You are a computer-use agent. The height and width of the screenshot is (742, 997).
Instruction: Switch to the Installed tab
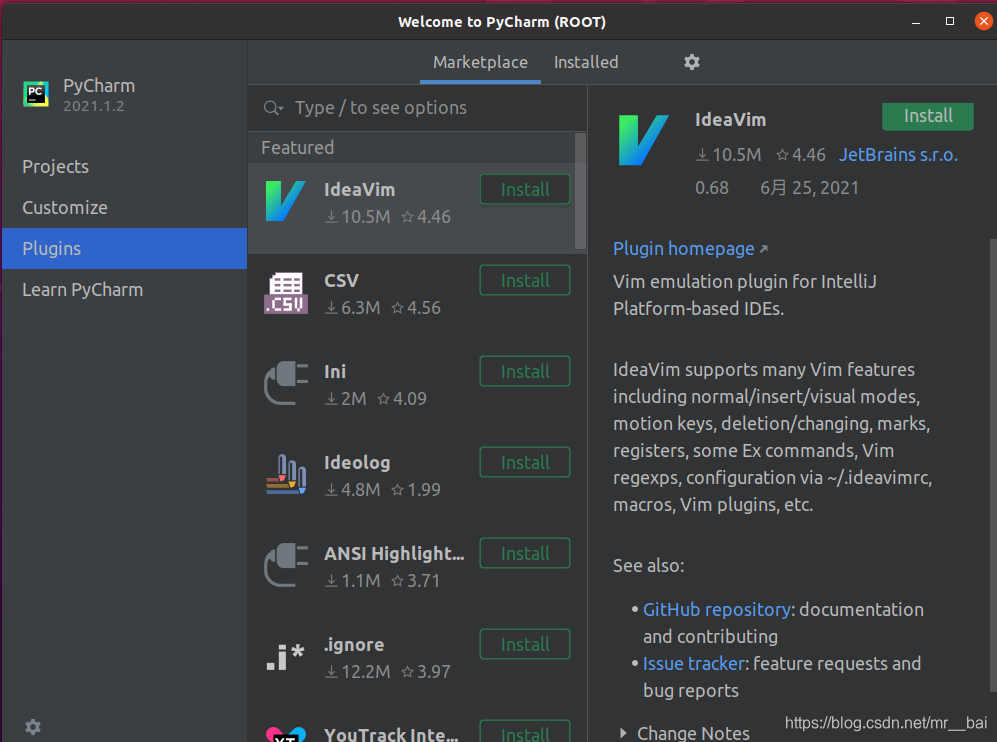click(586, 61)
